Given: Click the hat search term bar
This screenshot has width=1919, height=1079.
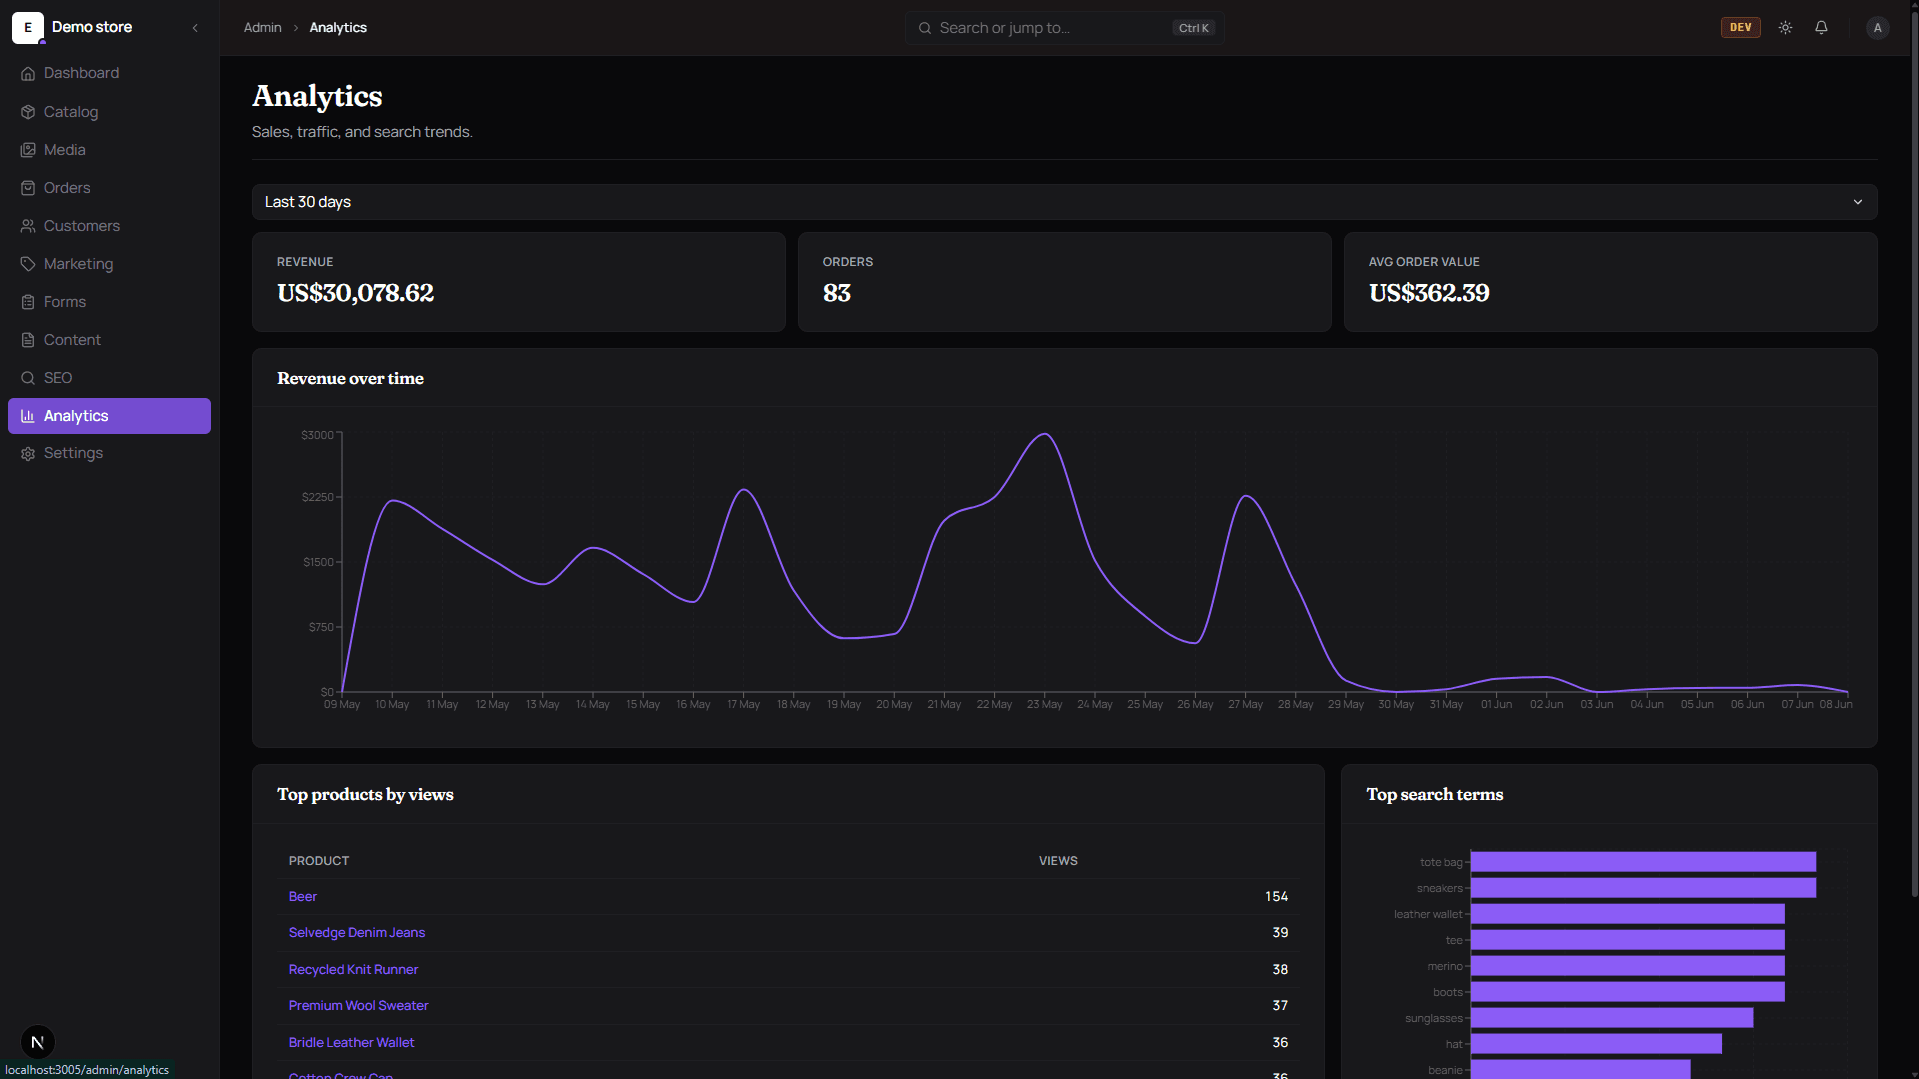Looking at the screenshot, I should point(1596,1044).
